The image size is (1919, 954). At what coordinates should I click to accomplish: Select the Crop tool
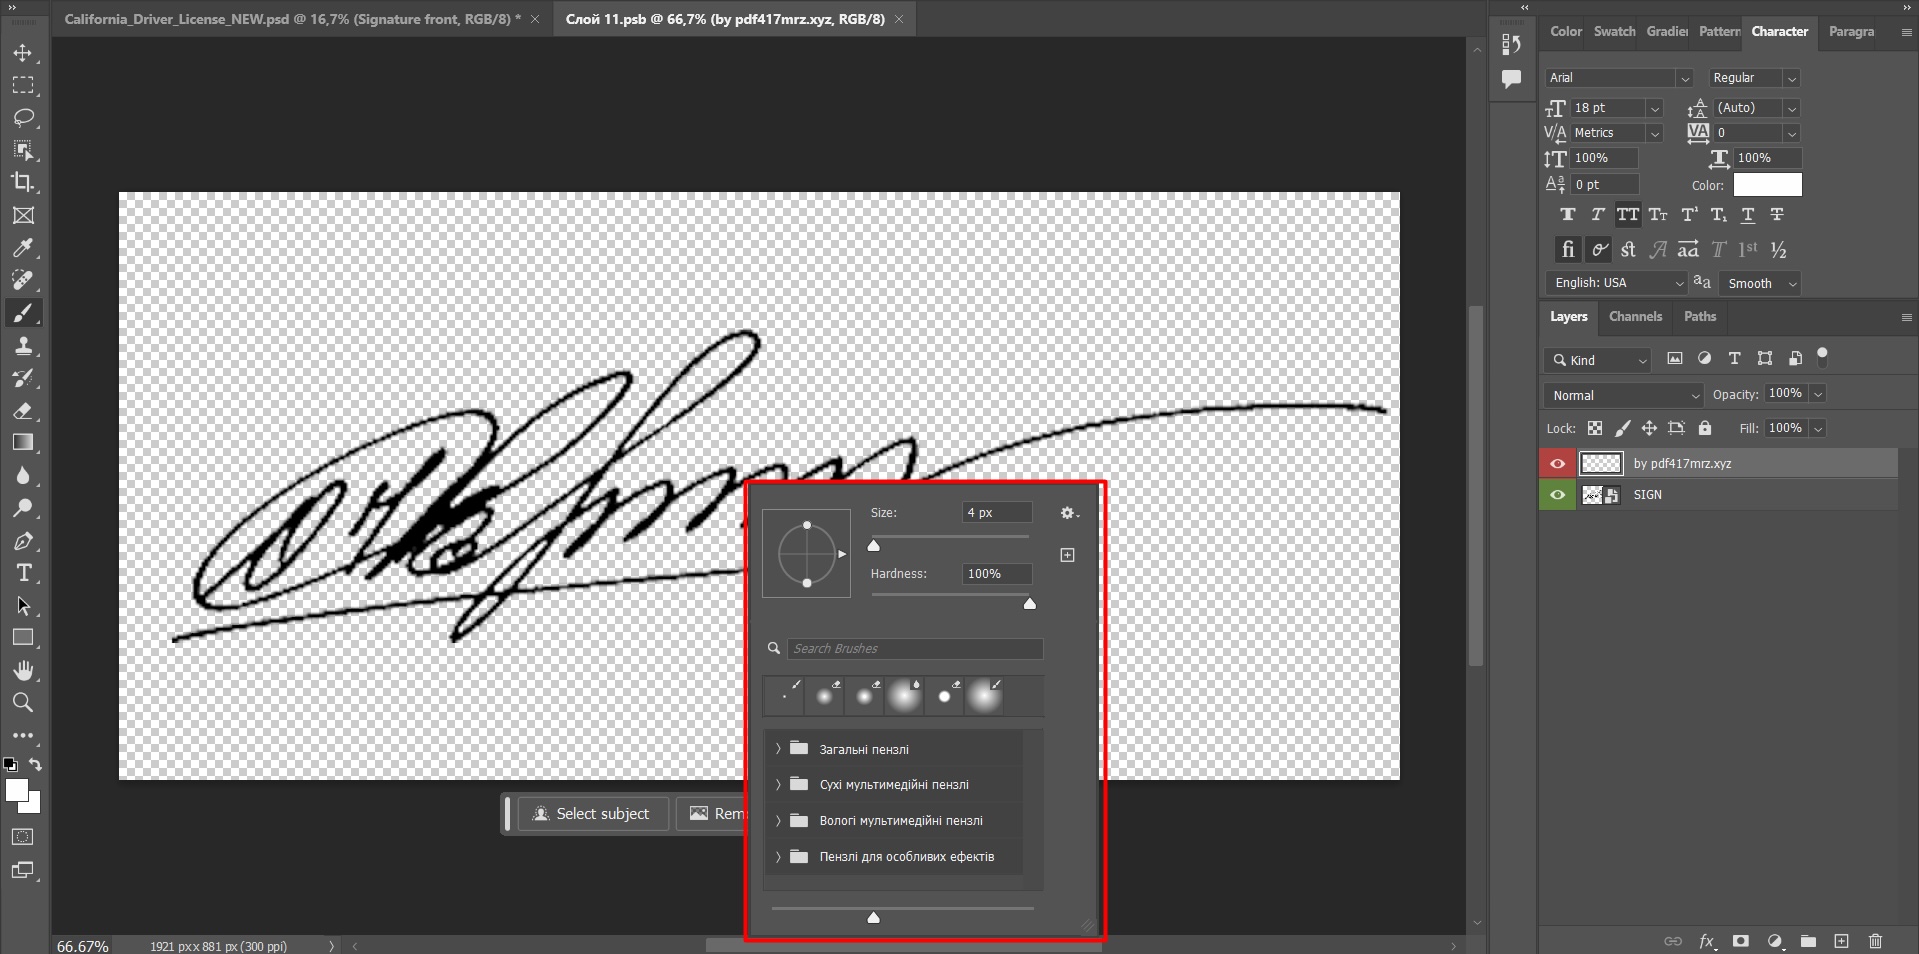[24, 183]
